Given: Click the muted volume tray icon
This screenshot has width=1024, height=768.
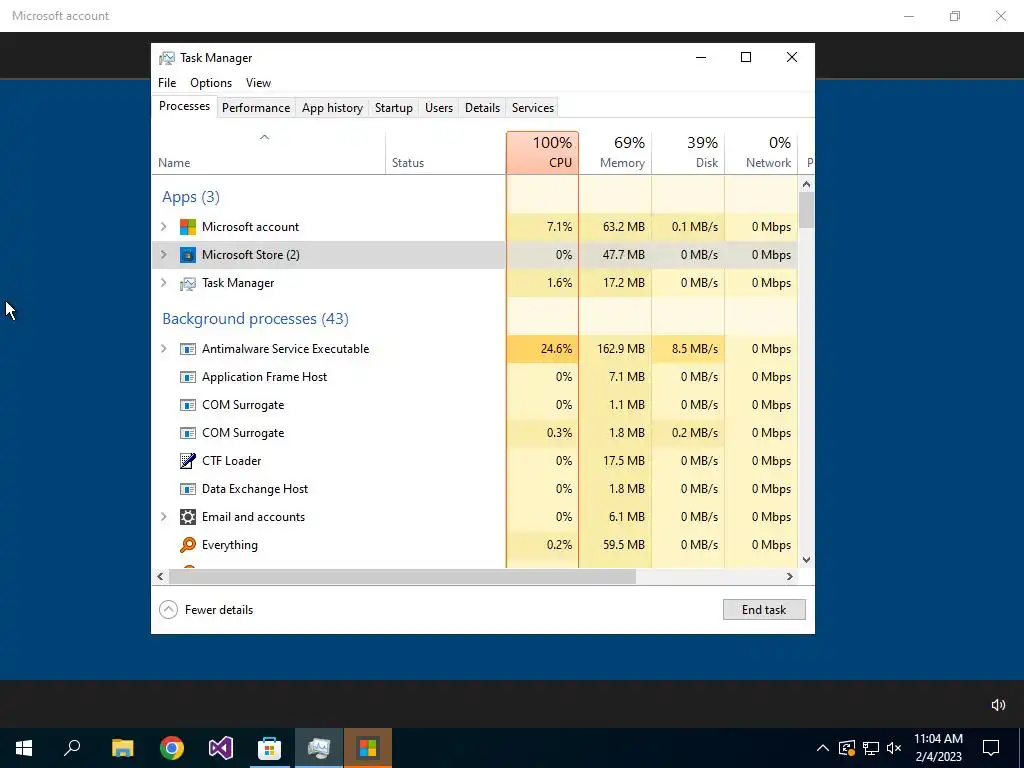Looking at the screenshot, I should click(x=894, y=748).
